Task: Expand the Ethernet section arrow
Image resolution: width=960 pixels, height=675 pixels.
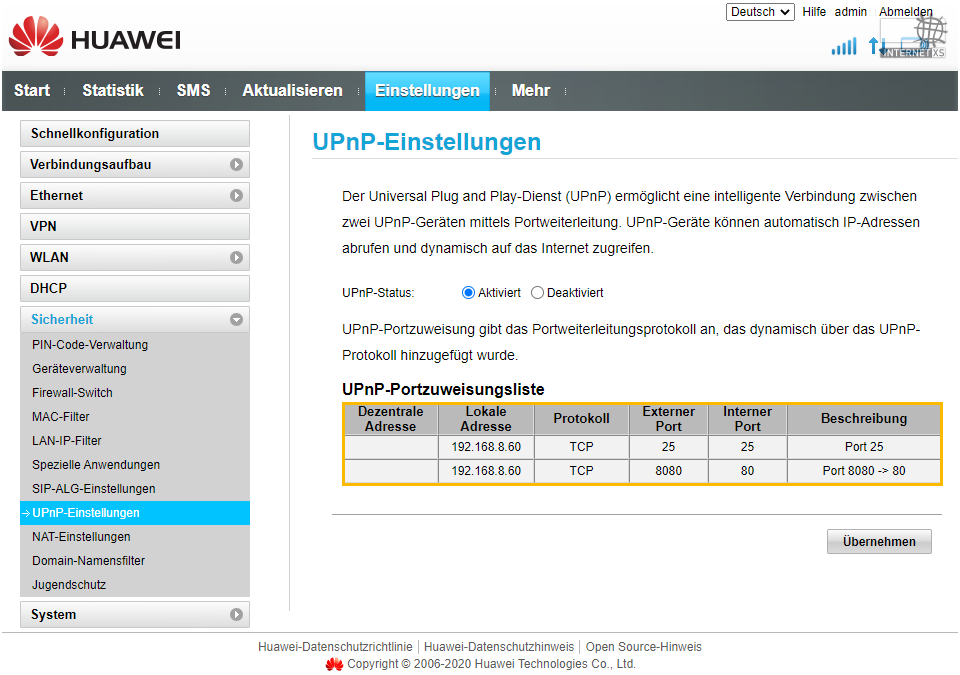Action: 236,195
